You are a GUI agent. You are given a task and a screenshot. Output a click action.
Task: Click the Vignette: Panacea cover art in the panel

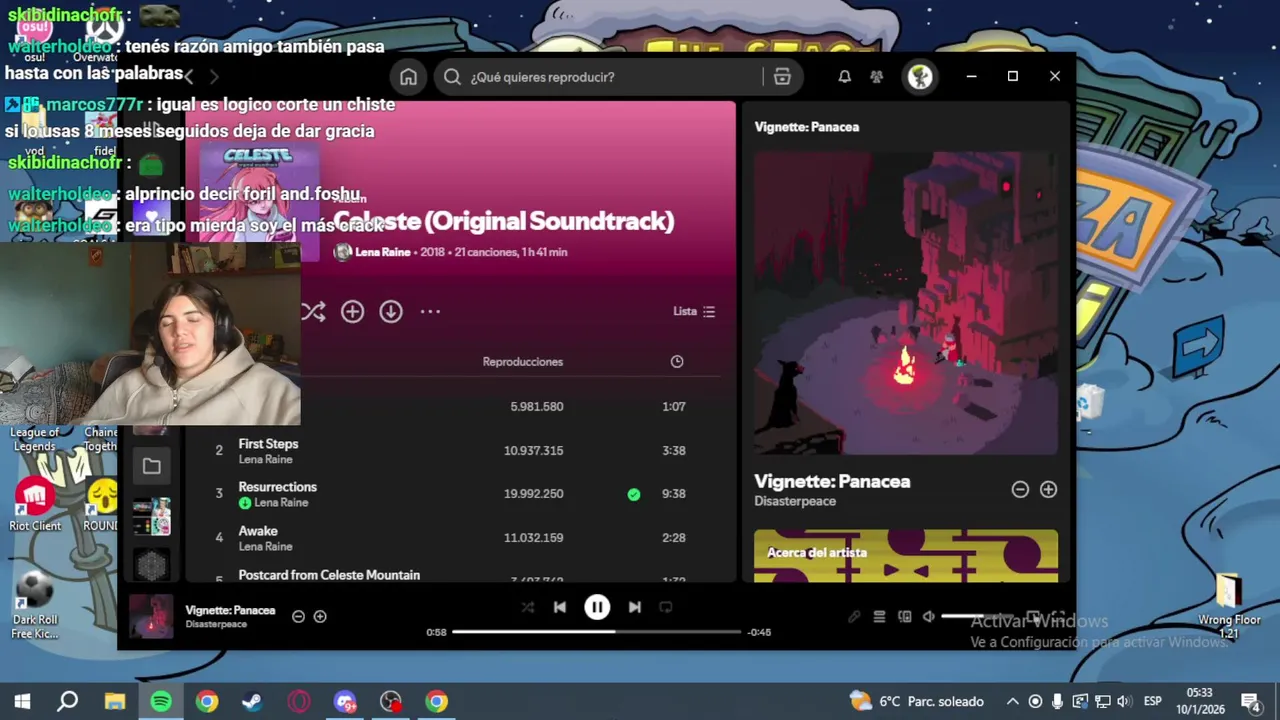906,303
